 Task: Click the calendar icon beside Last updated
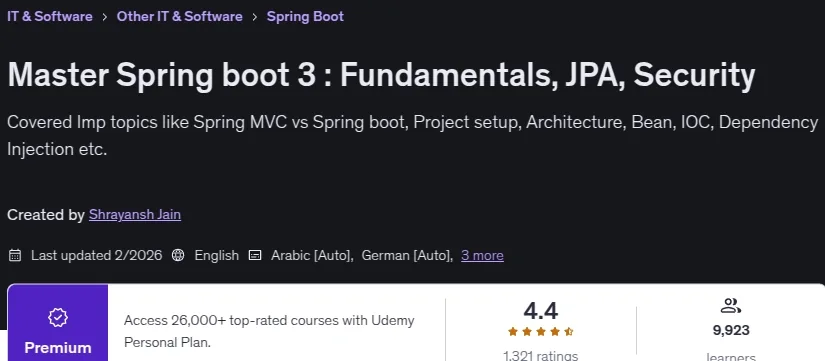coord(15,256)
